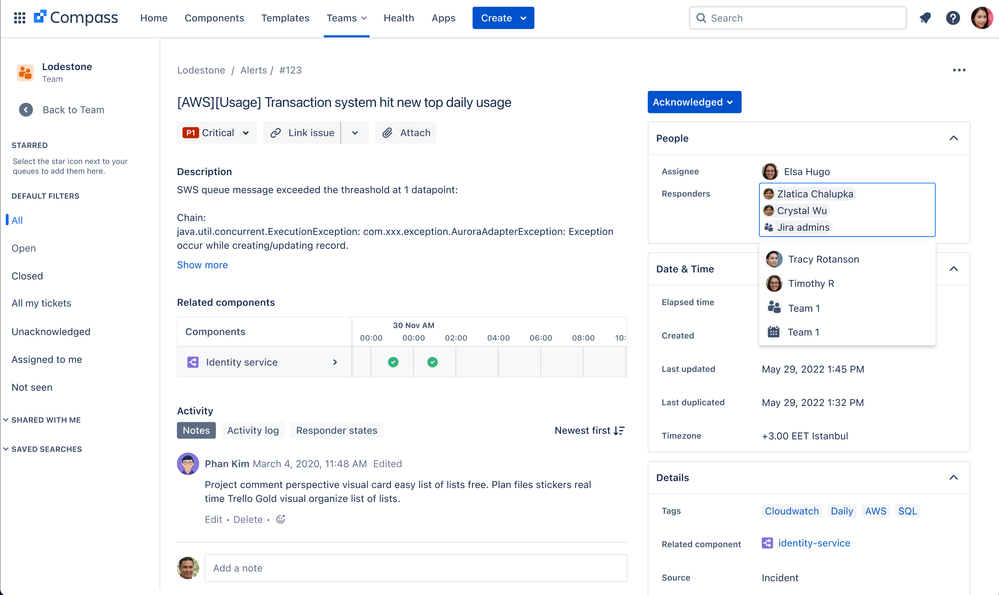
Task: Click the second green check status marker
Action: click(x=433, y=362)
